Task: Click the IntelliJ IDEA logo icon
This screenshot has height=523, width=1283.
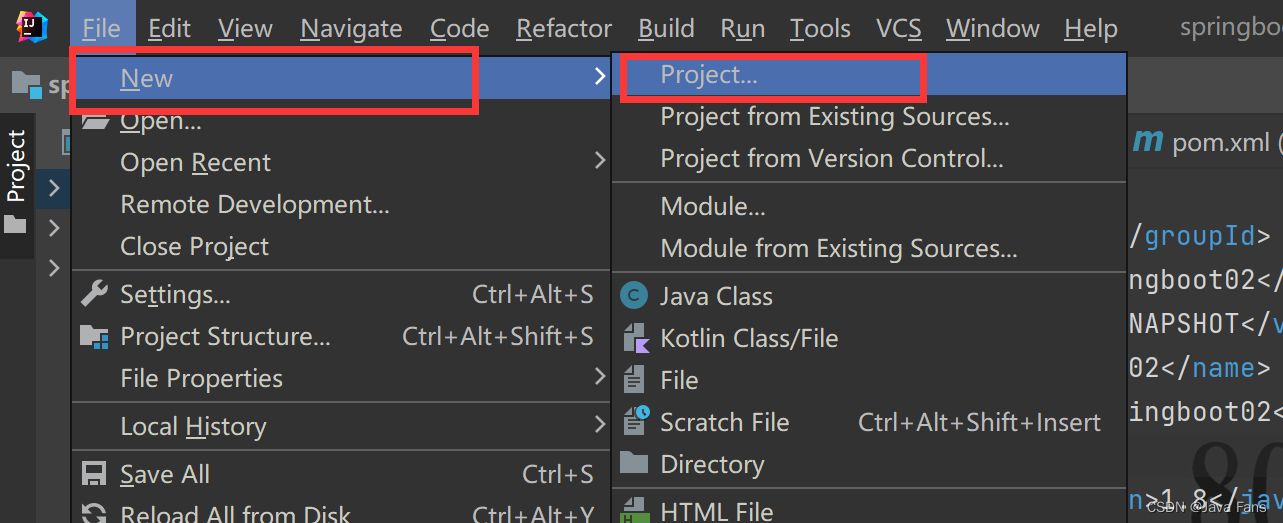Action: pyautogui.click(x=33, y=27)
